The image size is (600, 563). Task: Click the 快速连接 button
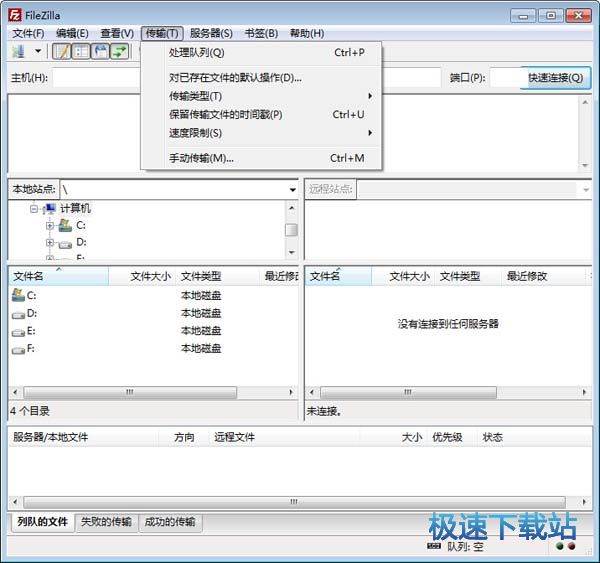point(555,78)
